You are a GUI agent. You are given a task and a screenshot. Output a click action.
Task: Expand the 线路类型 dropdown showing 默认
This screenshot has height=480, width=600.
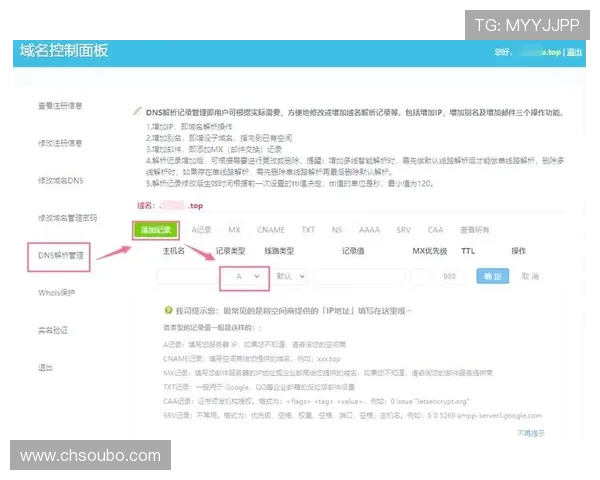tap(290, 276)
